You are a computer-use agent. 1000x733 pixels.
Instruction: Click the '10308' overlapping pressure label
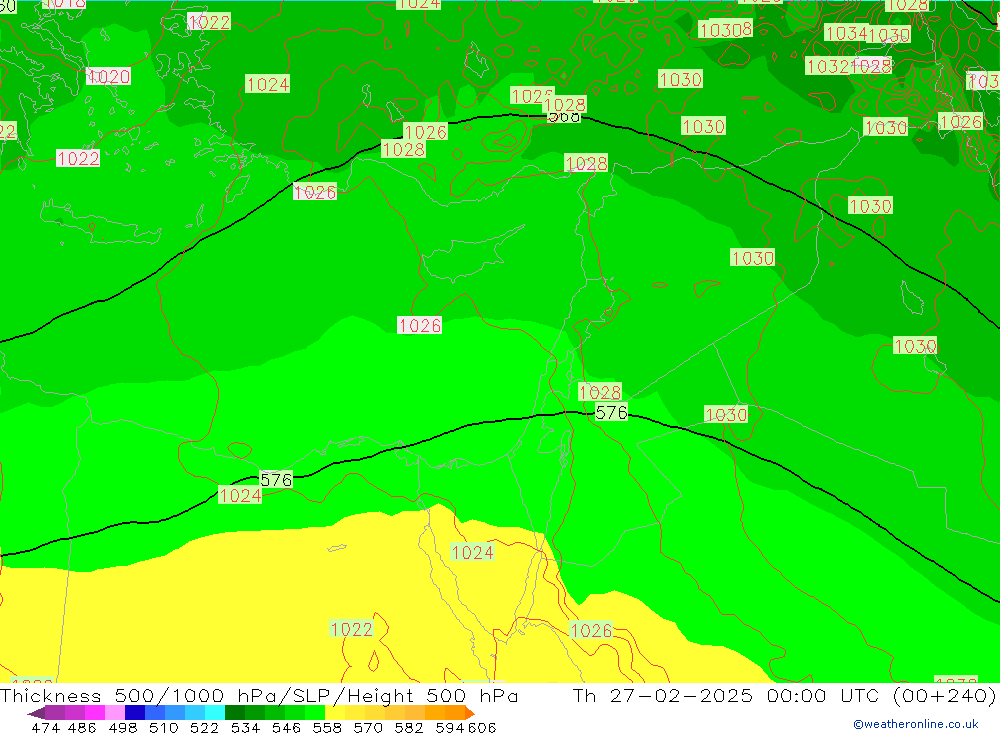(726, 29)
